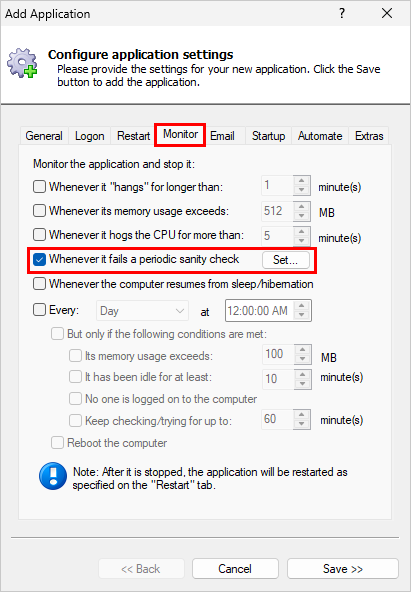Increase the hang minutes spinner up arrow
This screenshot has height=592, width=411.
point(302,181)
